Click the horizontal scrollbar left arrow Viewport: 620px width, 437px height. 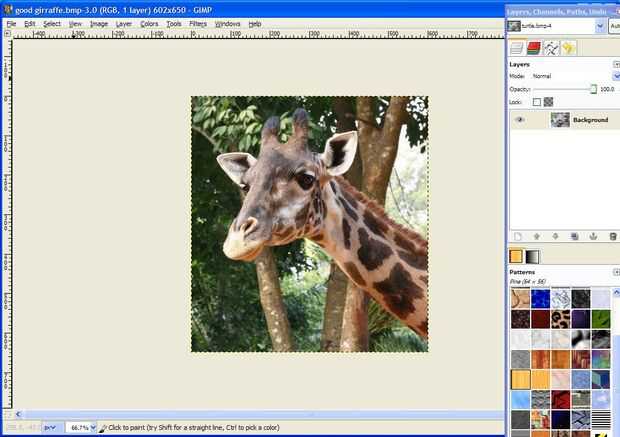point(18,414)
